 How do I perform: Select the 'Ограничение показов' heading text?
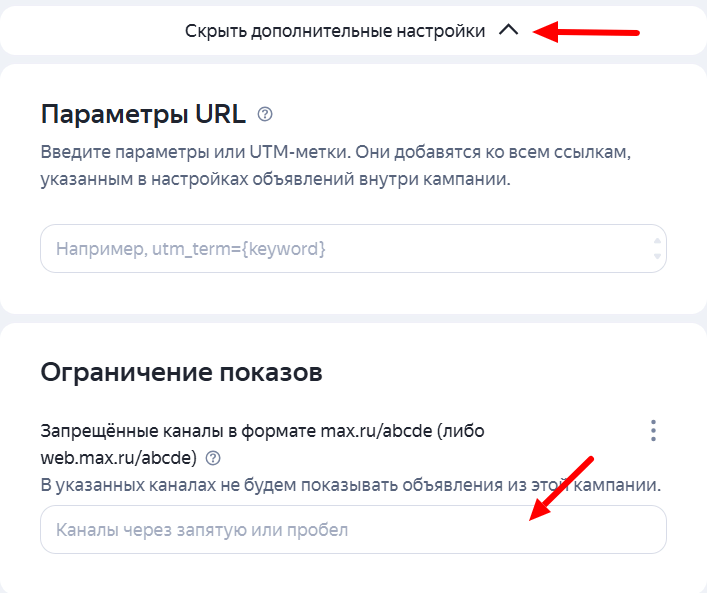(181, 372)
